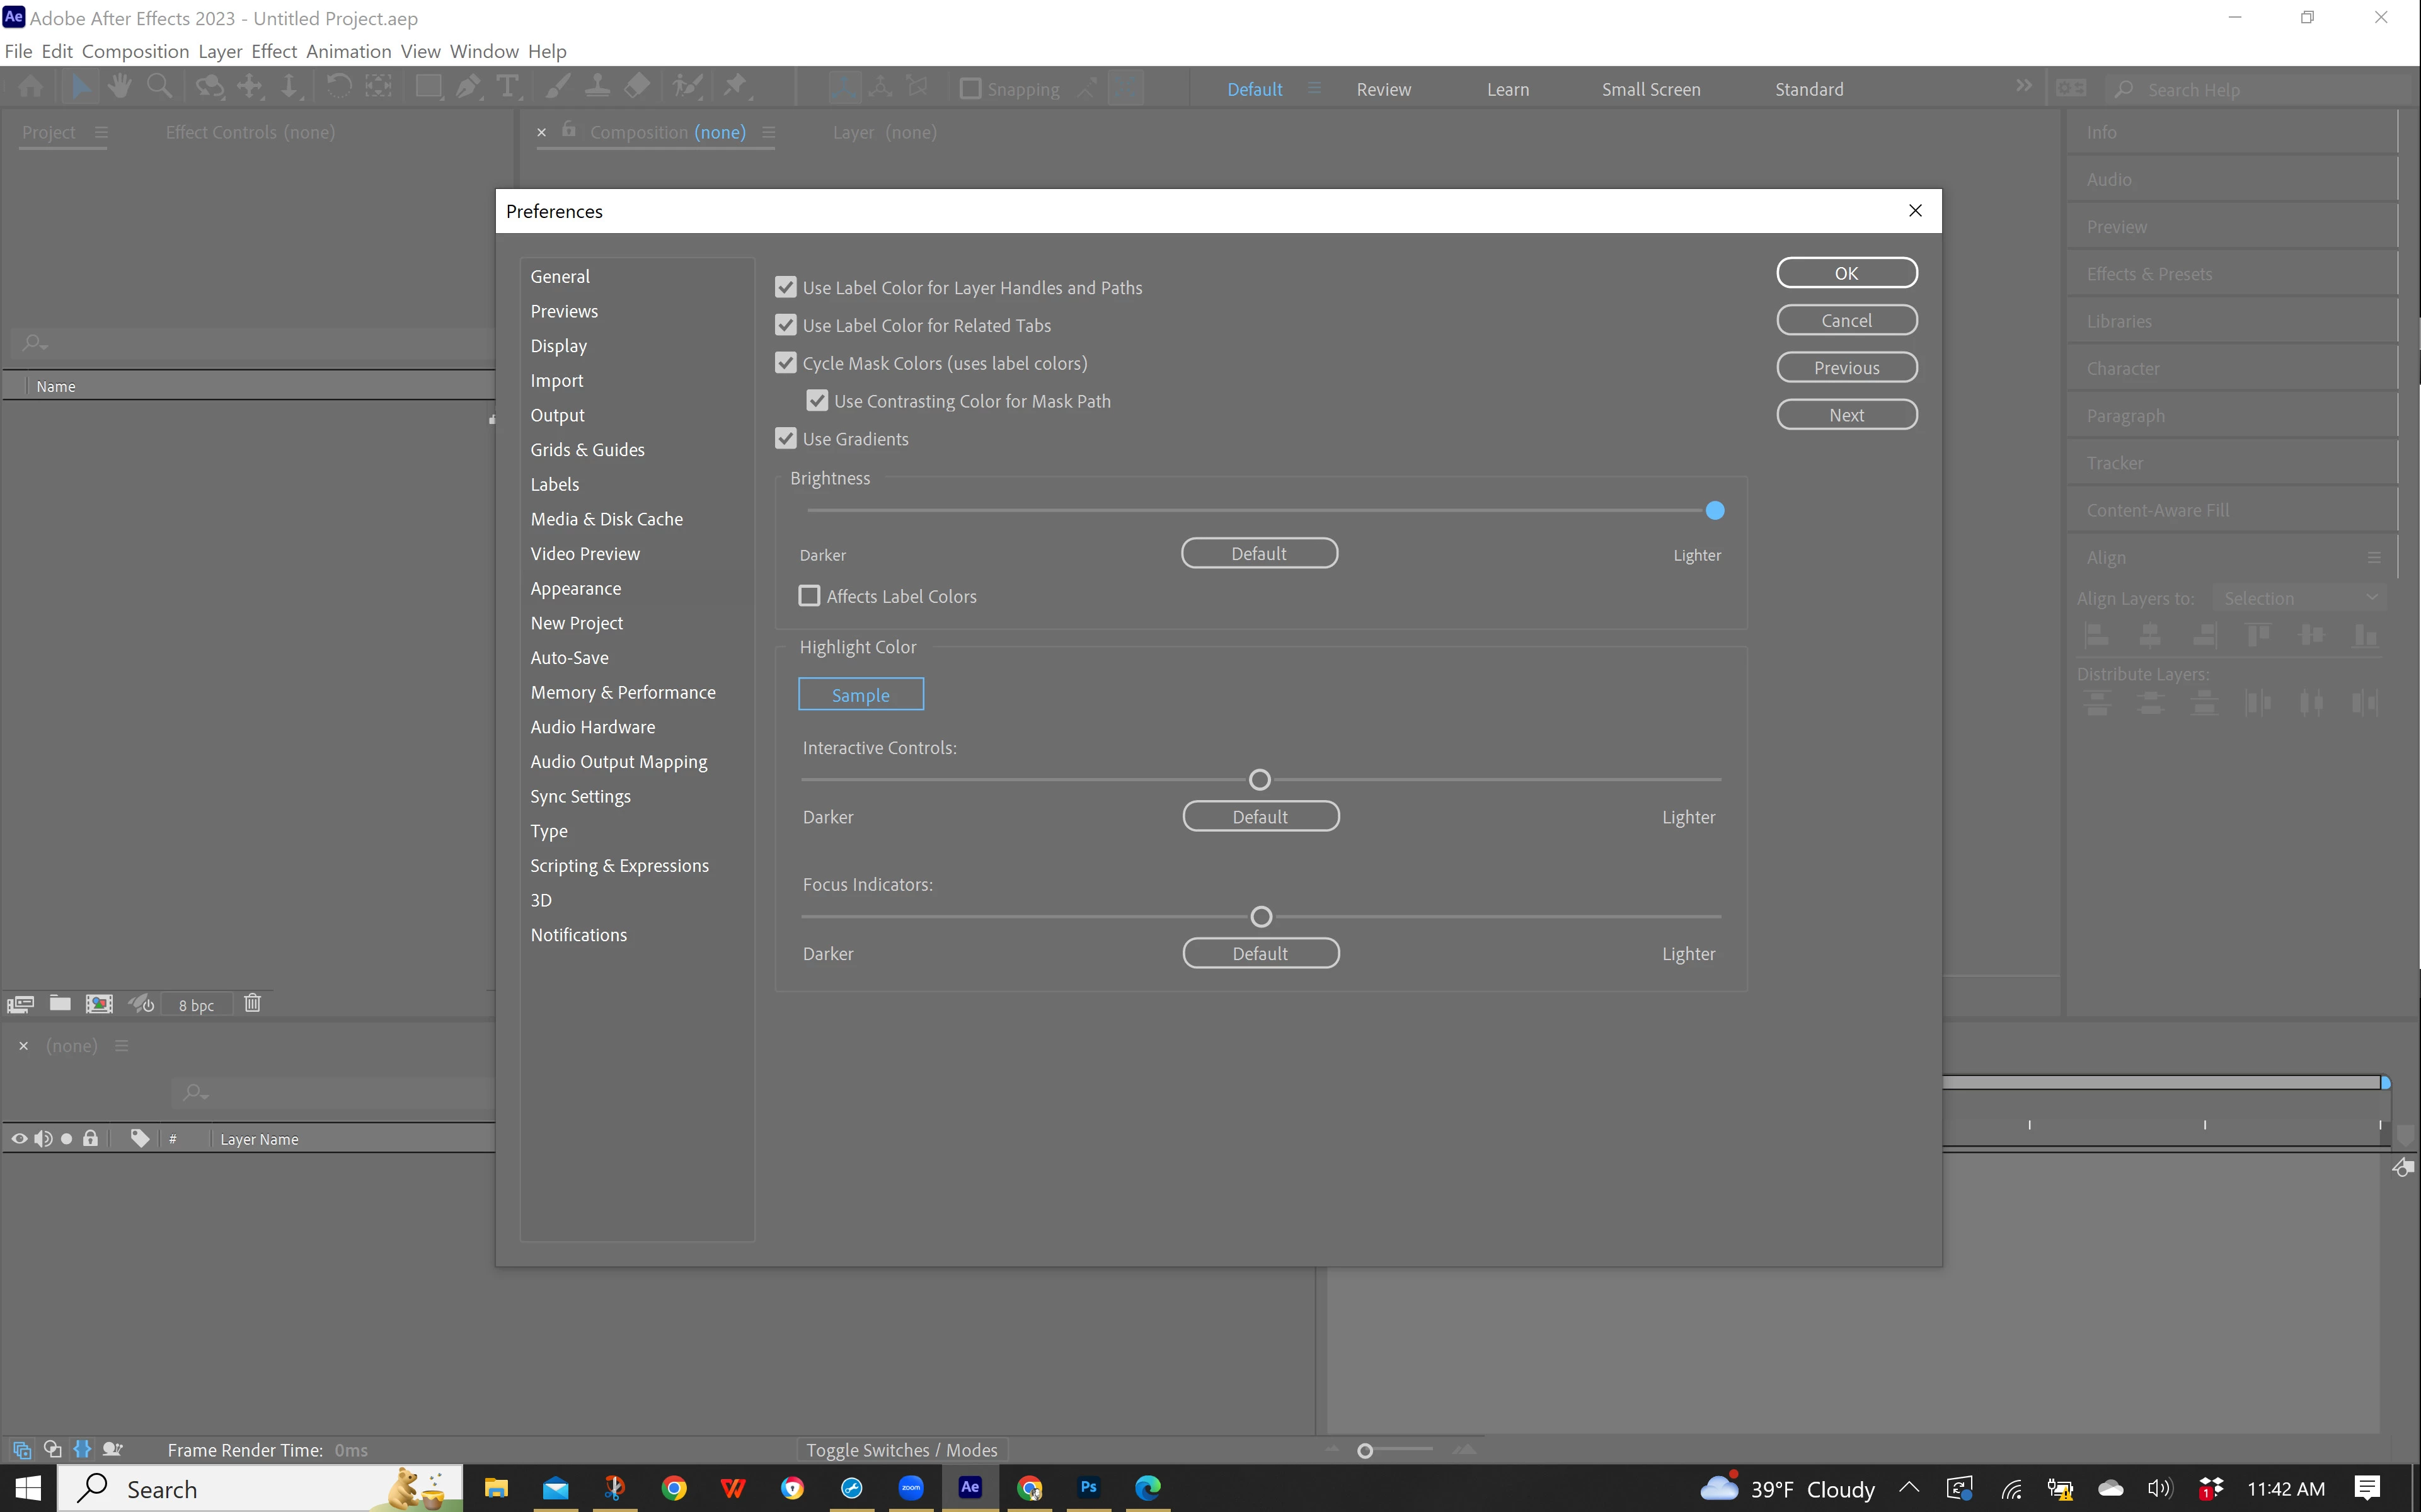Open the Align panel menu
The width and height of the screenshot is (2421, 1512).
(x=2374, y=557)
